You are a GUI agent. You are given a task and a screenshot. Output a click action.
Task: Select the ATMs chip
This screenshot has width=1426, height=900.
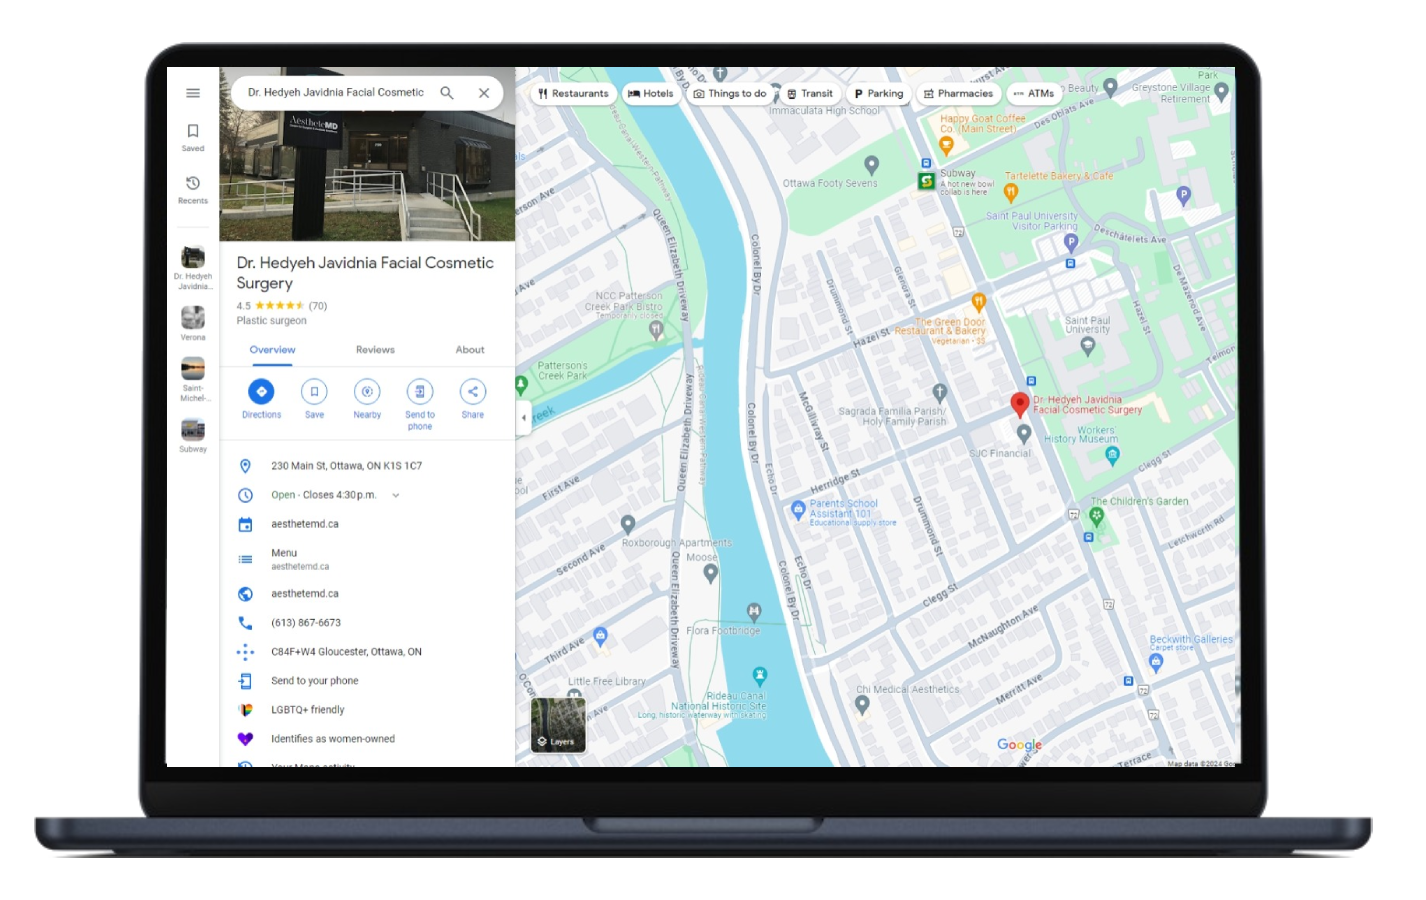click(1034, 94)
